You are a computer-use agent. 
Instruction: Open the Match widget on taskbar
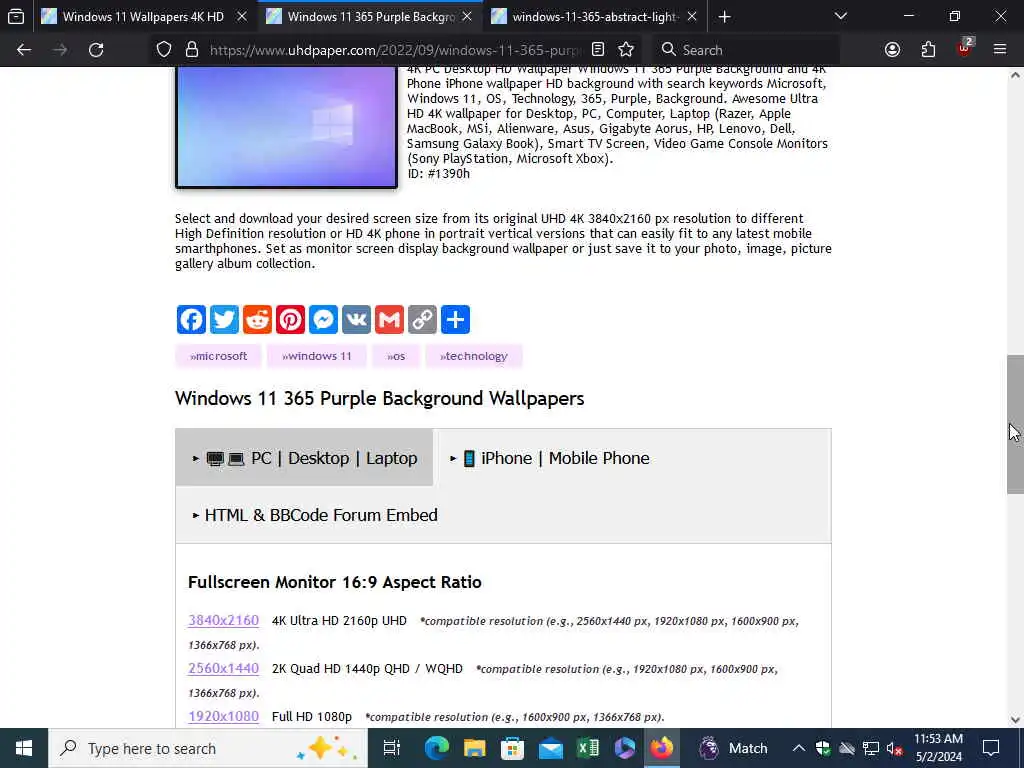(734, 748)
